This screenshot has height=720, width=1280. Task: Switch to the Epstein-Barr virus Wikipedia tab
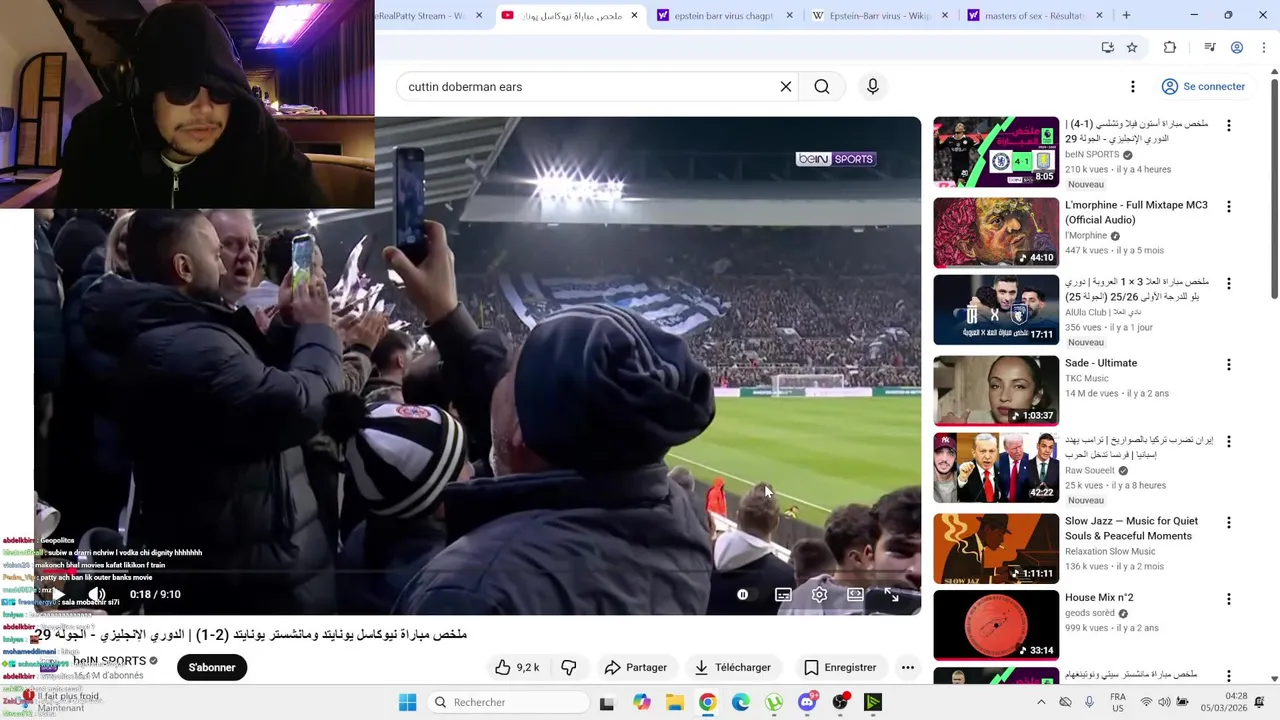tap(880, 16)
